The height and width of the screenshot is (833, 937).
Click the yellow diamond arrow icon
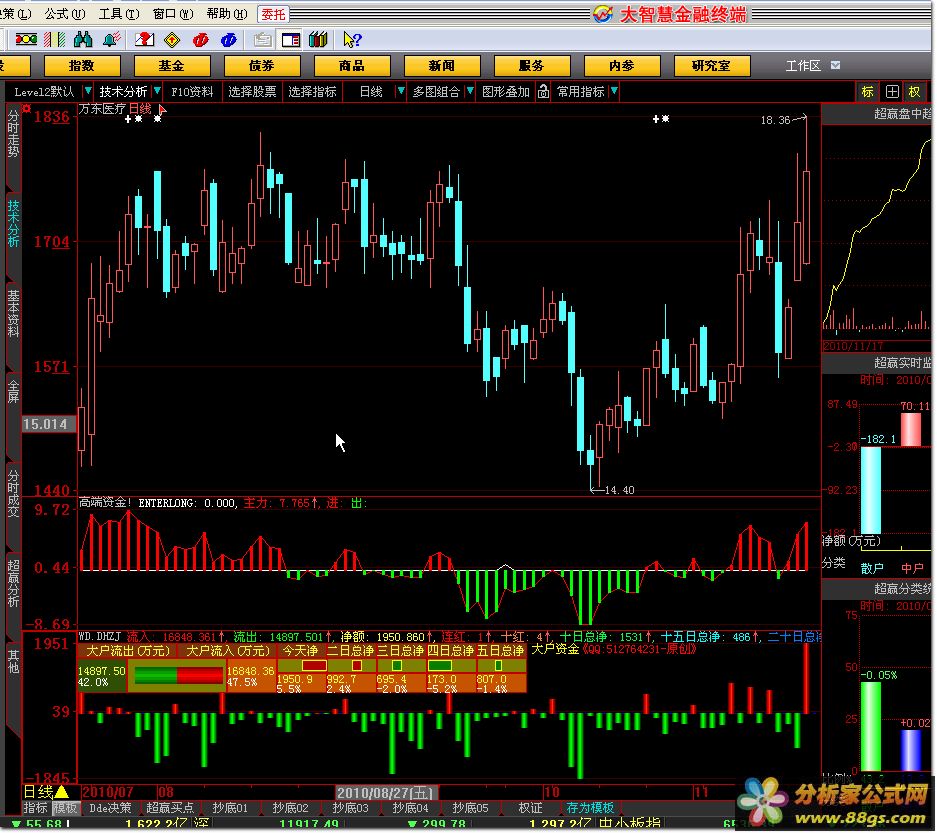click(x=172, y=39)
